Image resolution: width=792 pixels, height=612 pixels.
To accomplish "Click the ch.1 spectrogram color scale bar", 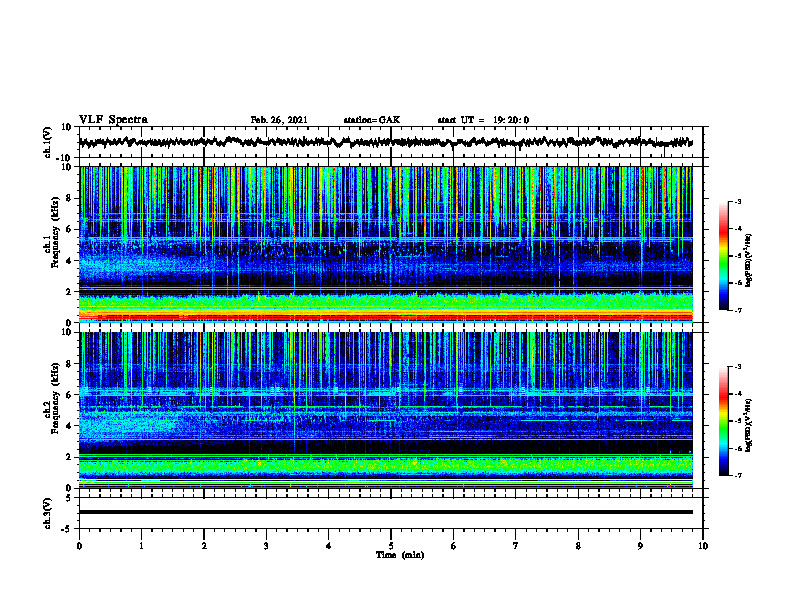I will pyautogui.click(x=724, y=256).
